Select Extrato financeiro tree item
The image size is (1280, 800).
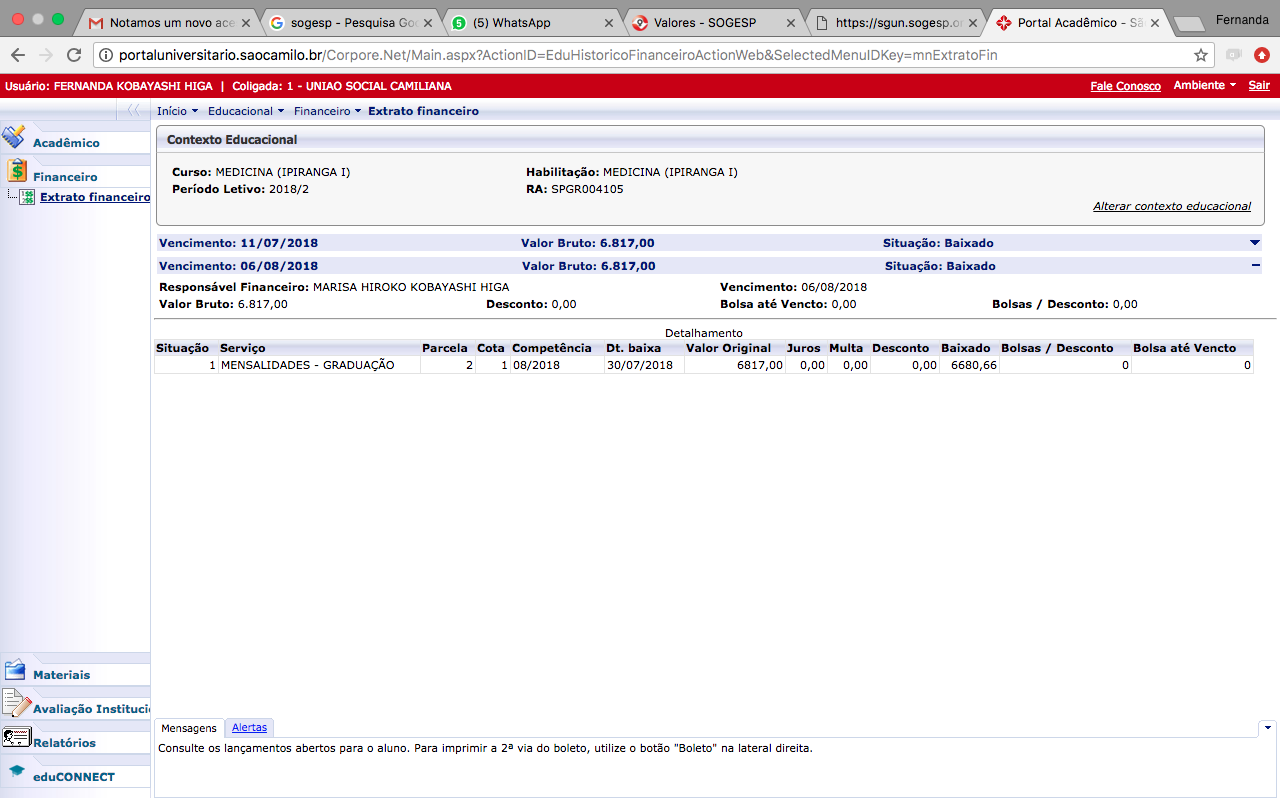[94, 197]
